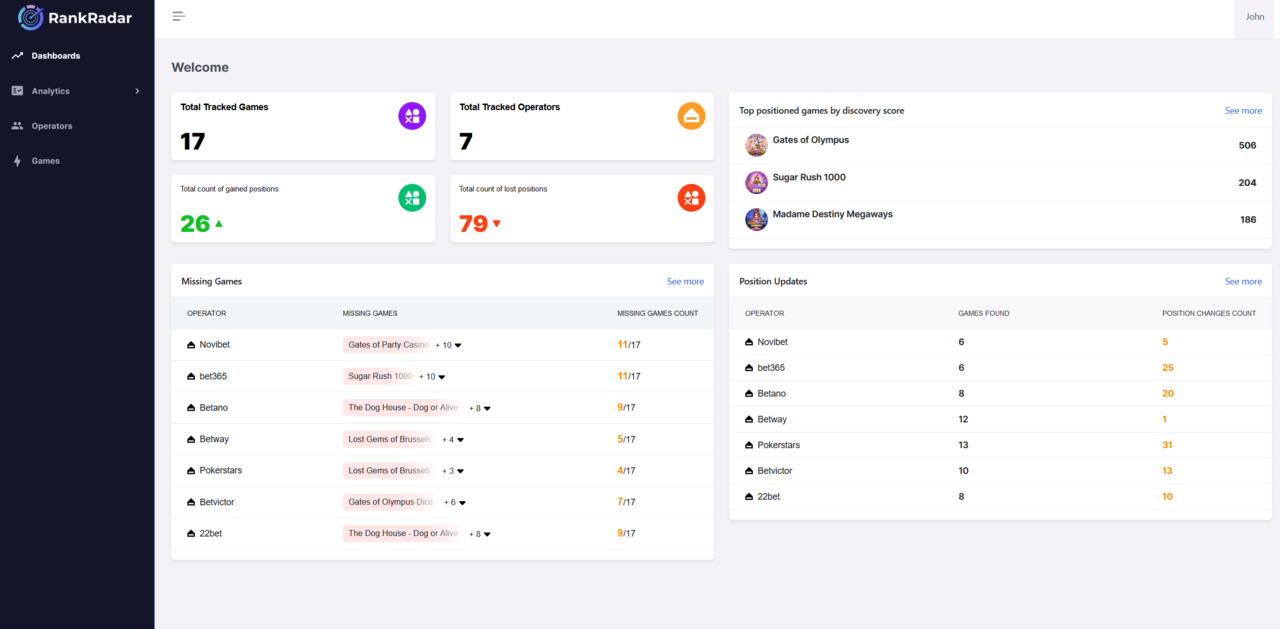The height and width of the screenshot is (629, 1280).
Task: Click the orange Total Tracked Operators icon
Action: coord(691,116)
